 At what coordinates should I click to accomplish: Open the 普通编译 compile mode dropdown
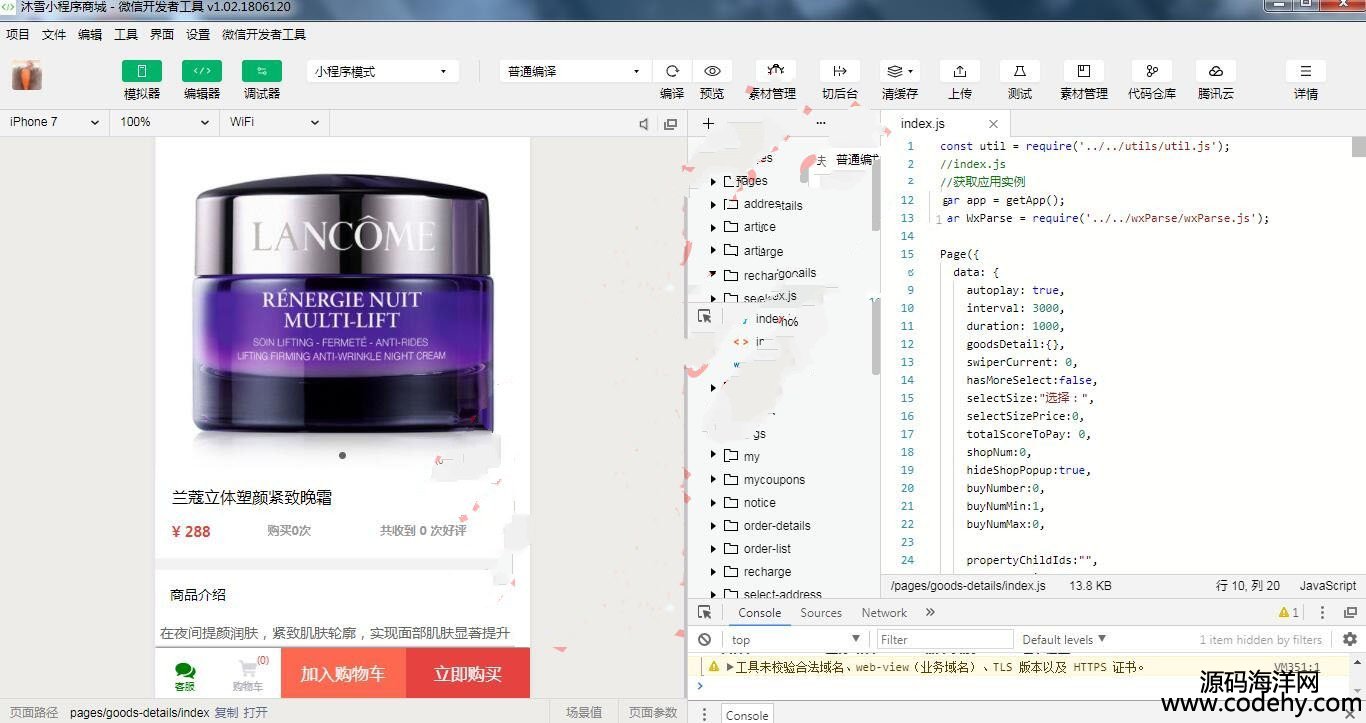pyautogui.click(x=574, y=71)
